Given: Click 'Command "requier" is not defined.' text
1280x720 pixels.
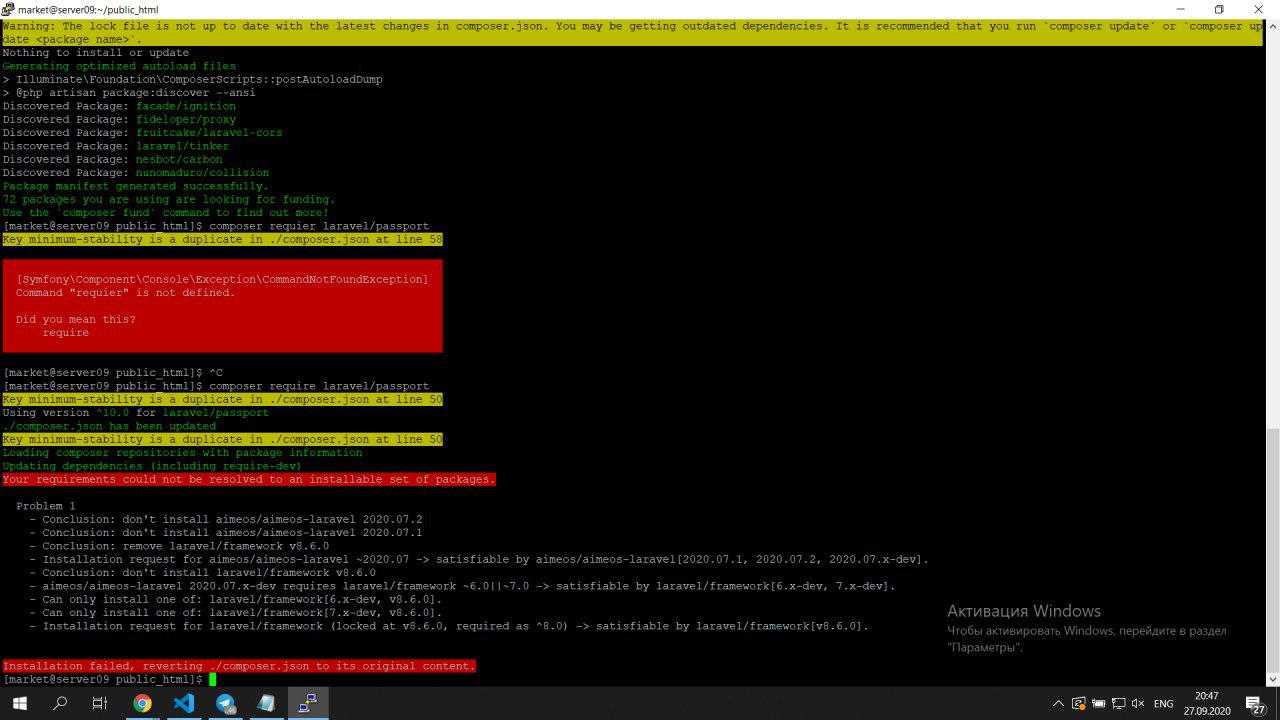Looking at the screenshot, I should pos(126,293).
